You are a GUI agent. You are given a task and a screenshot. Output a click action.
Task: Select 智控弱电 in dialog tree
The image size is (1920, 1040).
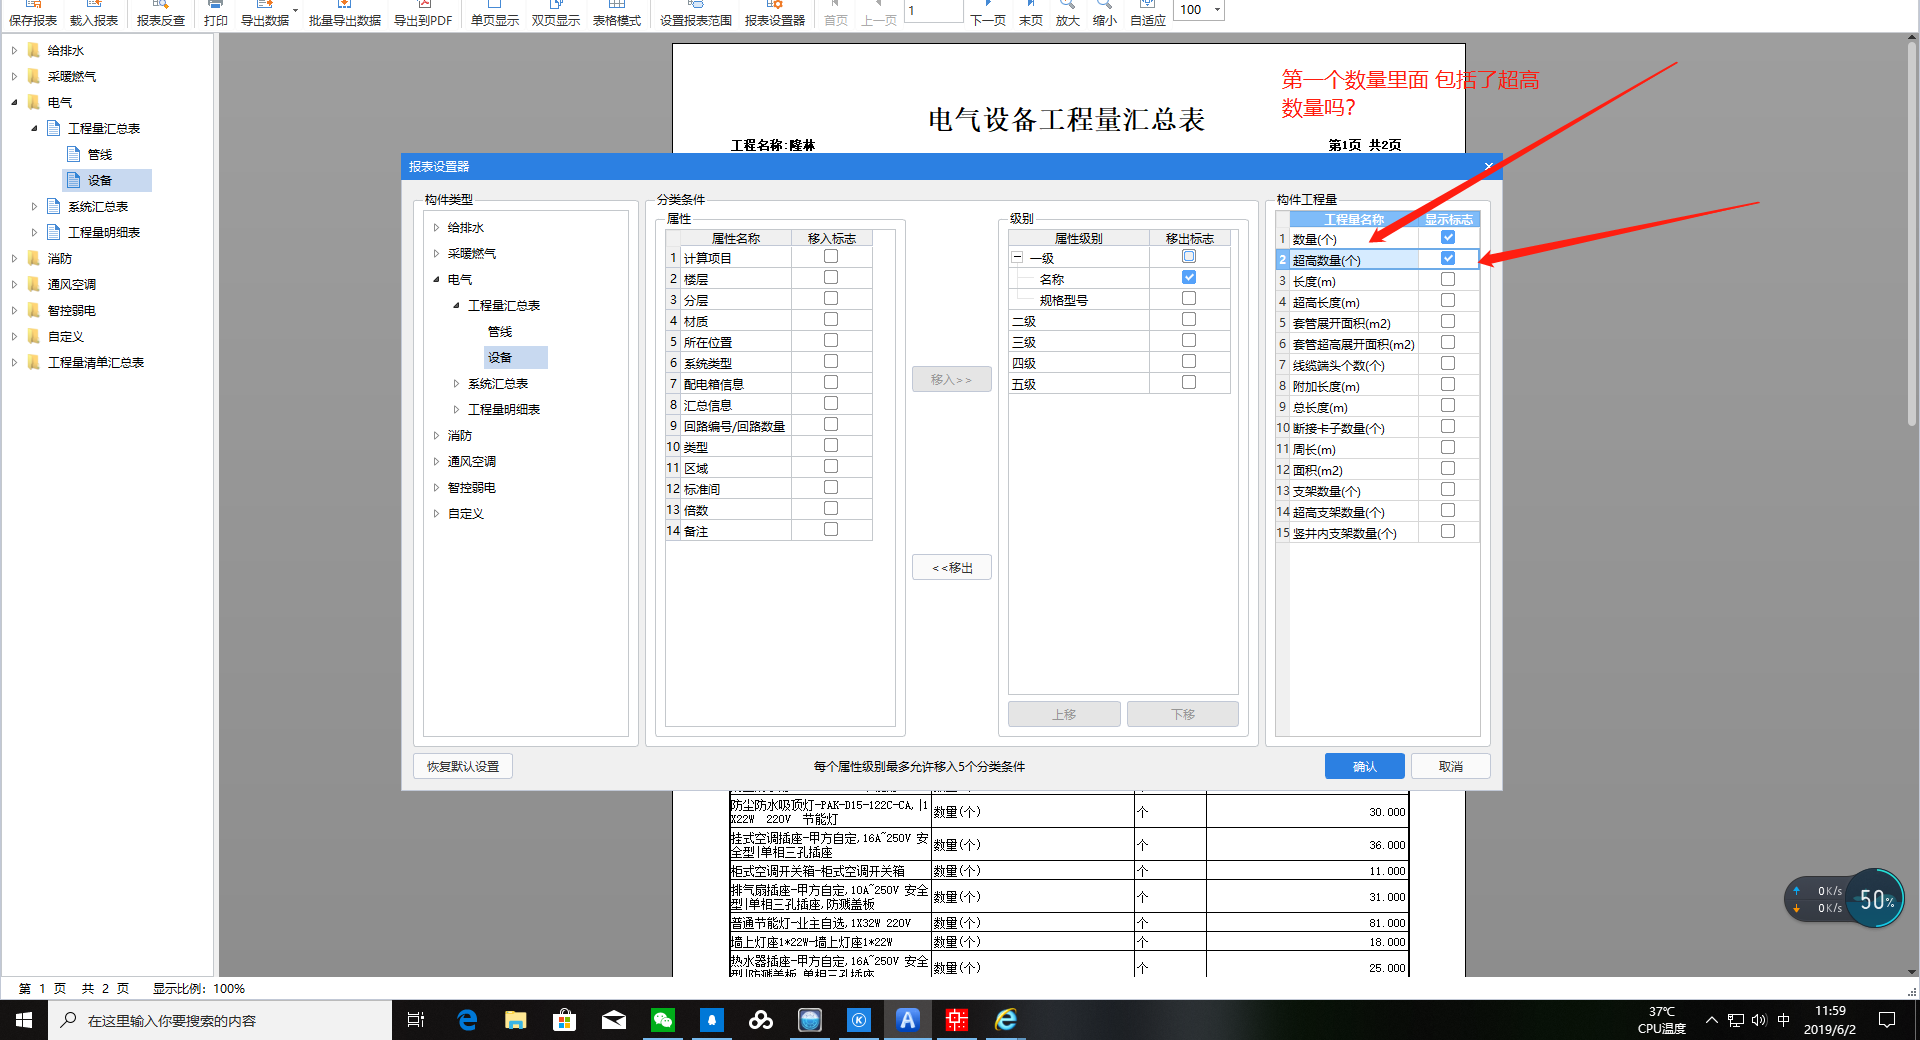click(x=472, y=488)
